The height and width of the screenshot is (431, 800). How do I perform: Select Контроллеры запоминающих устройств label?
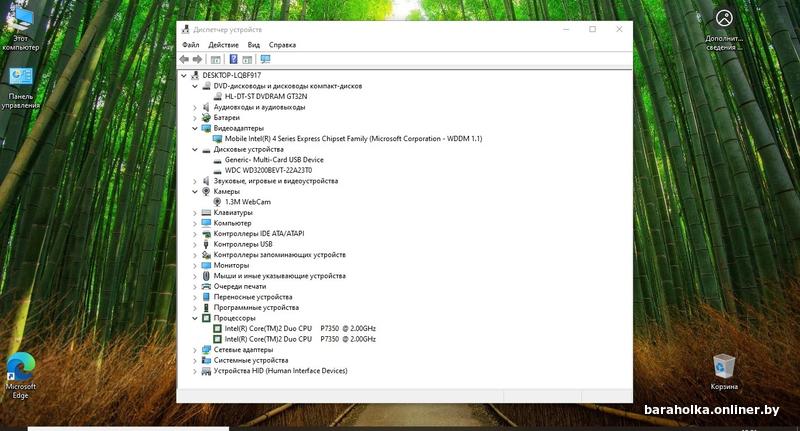click(279, 255)
